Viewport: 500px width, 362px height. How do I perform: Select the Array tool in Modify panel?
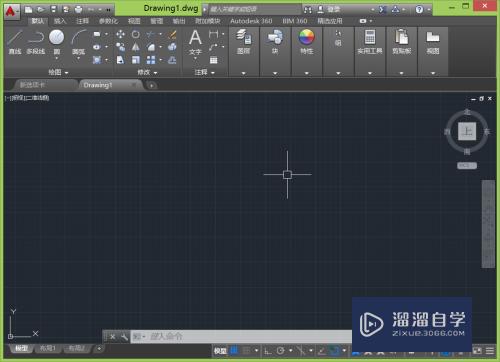click(151, 60)
